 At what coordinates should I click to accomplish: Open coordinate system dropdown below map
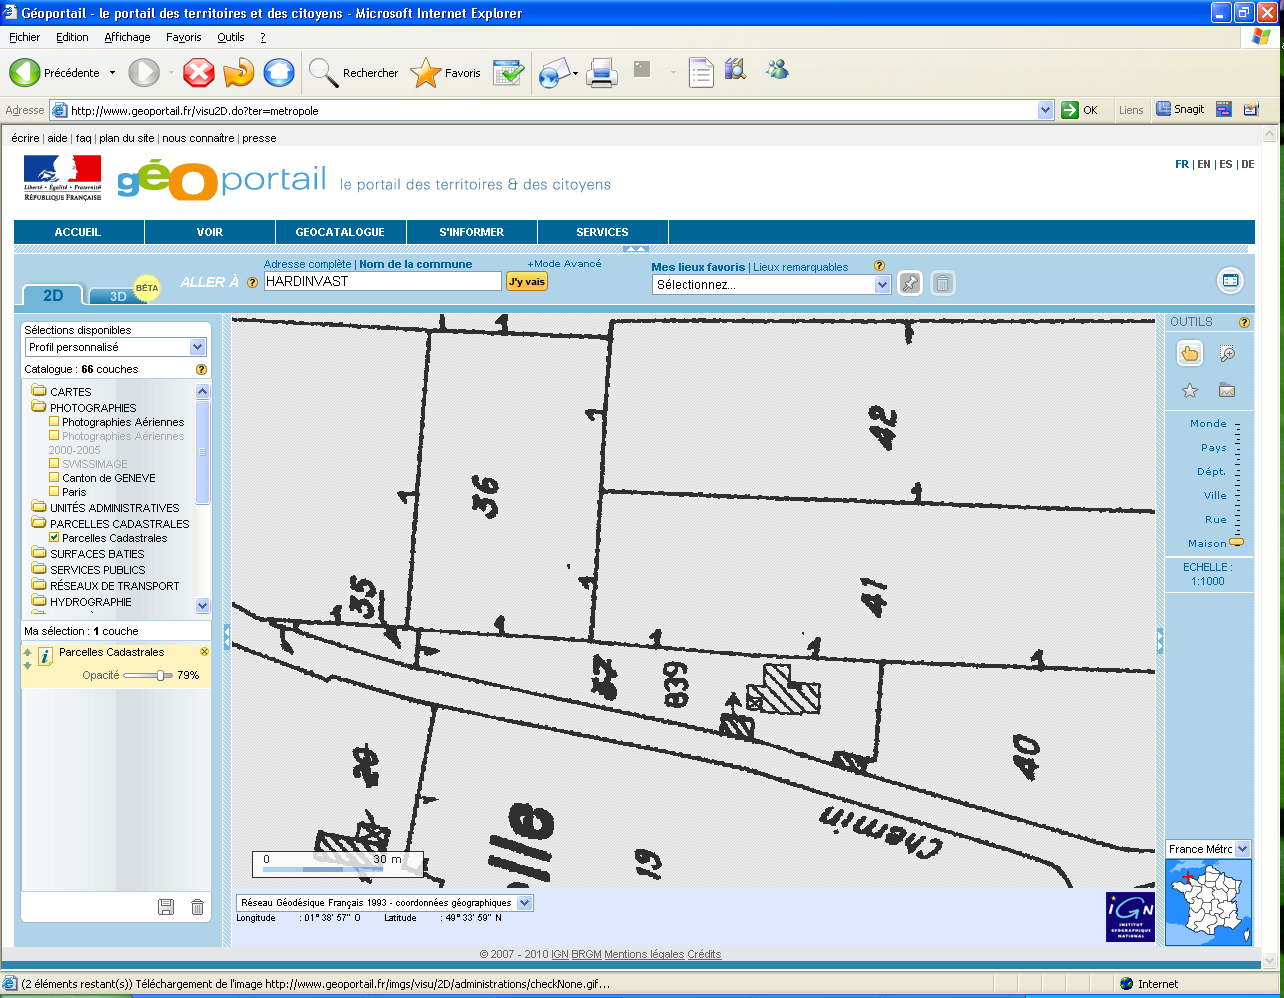pyautogui.click(x=384, y=903)
